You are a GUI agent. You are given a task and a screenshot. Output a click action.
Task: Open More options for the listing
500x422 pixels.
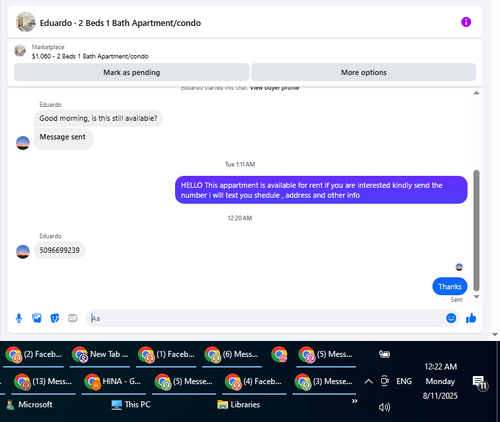(x=363, y=72)
